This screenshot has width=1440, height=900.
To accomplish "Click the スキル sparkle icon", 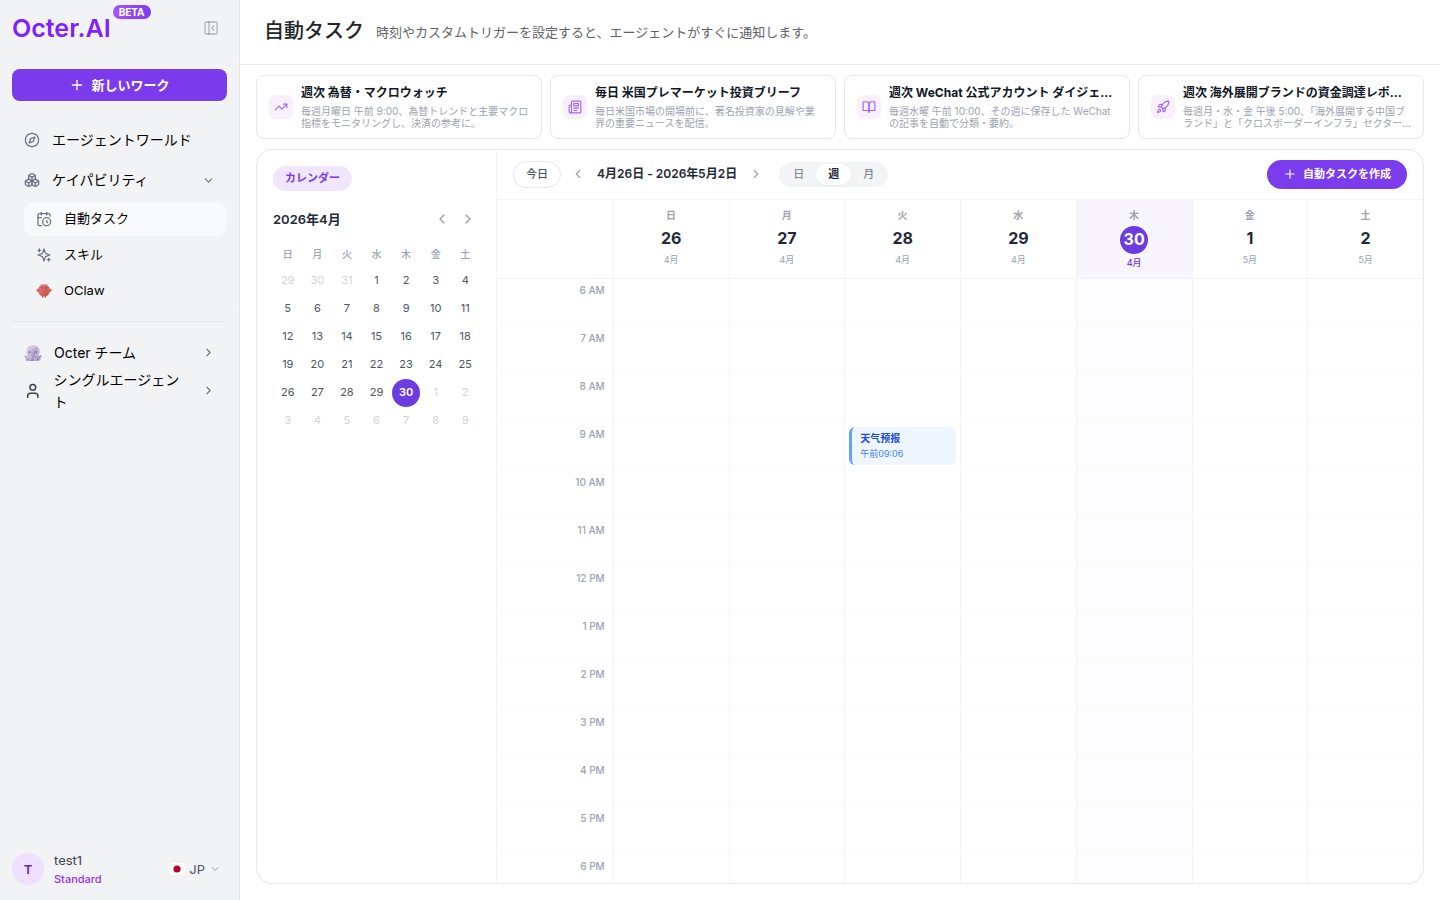I will [44, 255].
